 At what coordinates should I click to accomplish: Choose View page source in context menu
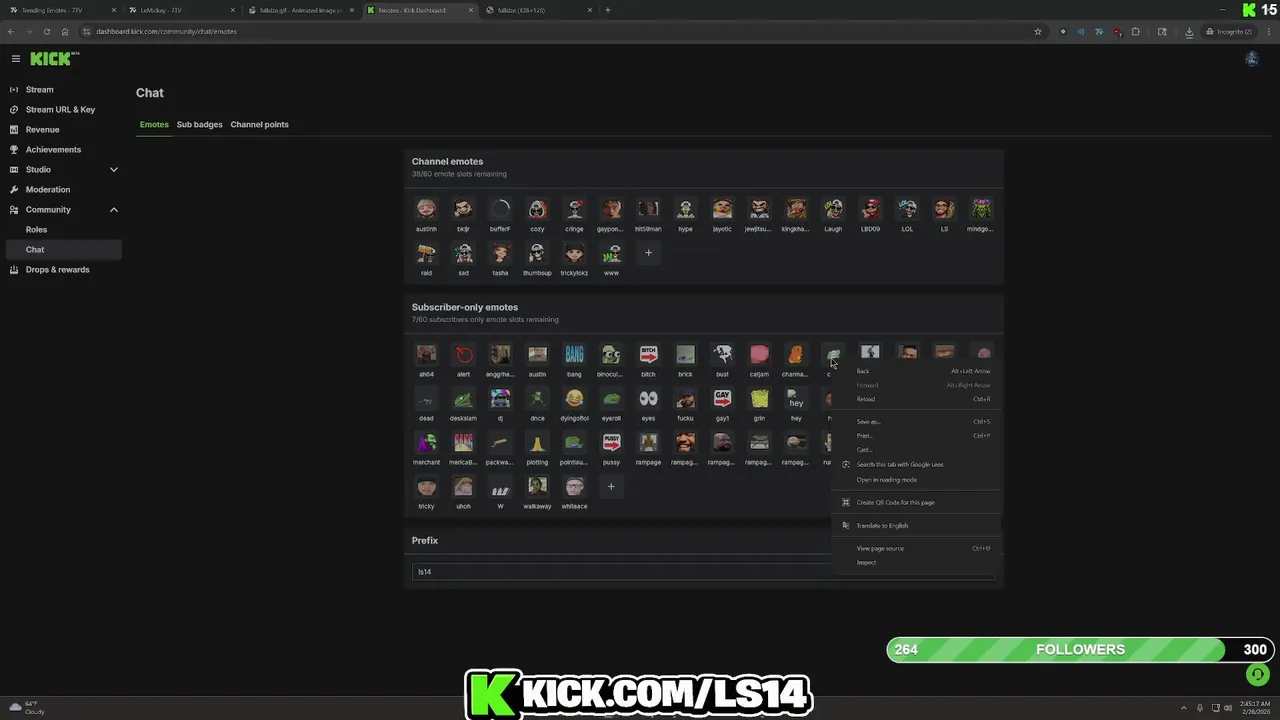point(916,548)
